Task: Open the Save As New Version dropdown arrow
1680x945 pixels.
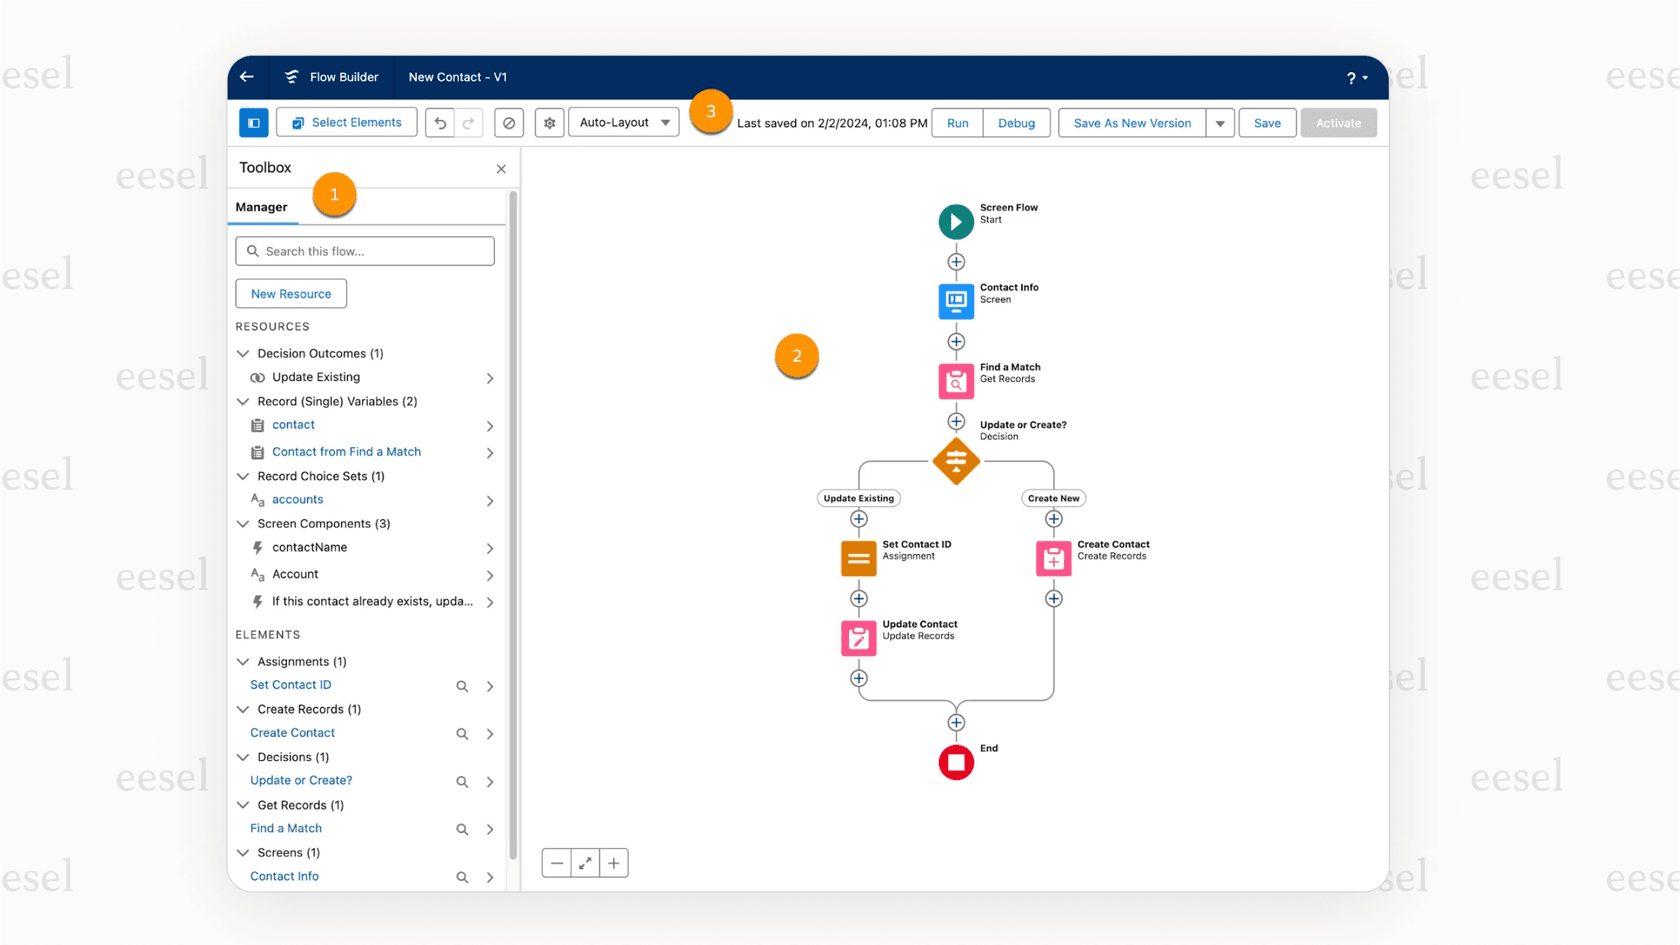Action: pos(1220,122)
